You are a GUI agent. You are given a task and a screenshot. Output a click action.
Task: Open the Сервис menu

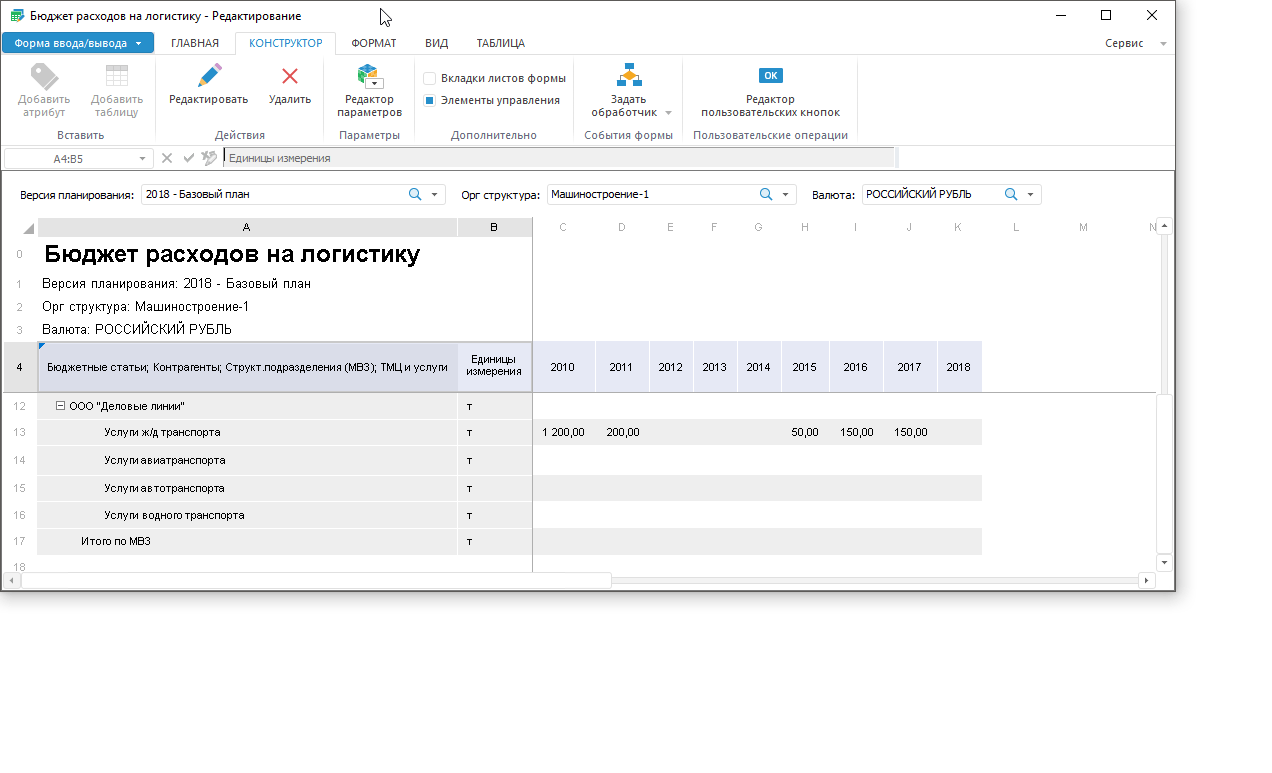[x=1125, y=44]
